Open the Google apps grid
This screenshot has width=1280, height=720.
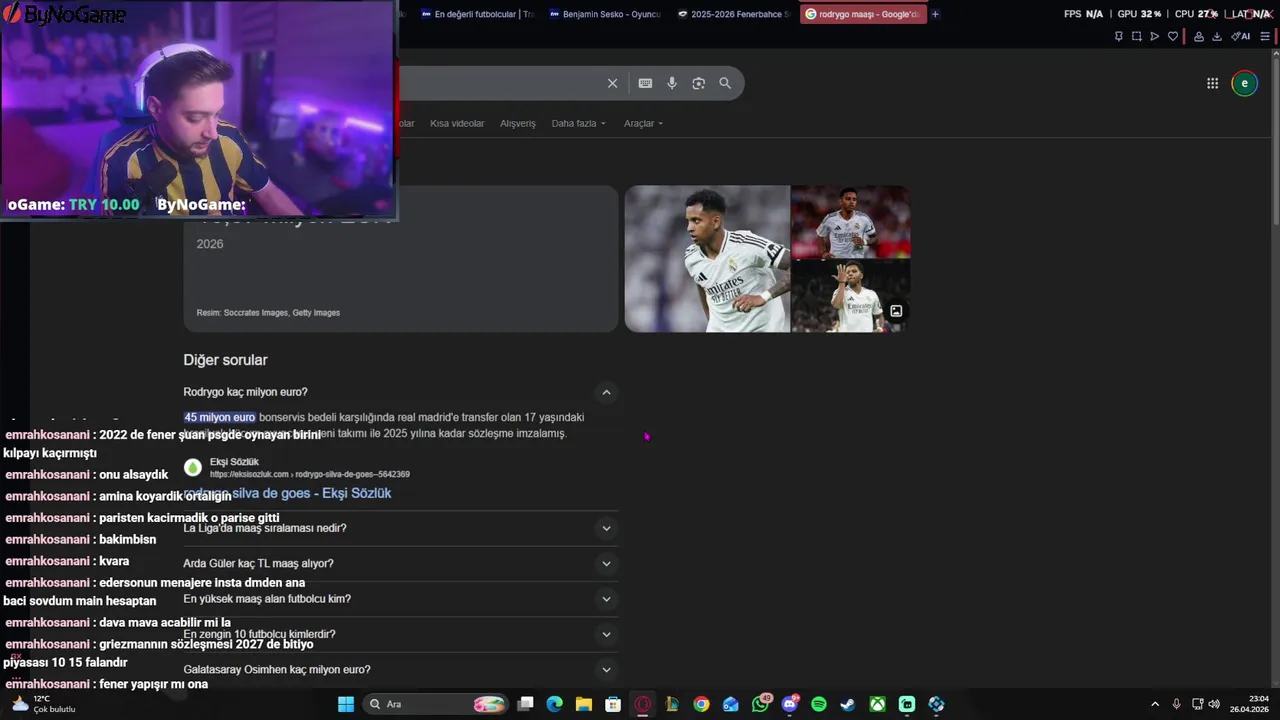(1212, 83)
